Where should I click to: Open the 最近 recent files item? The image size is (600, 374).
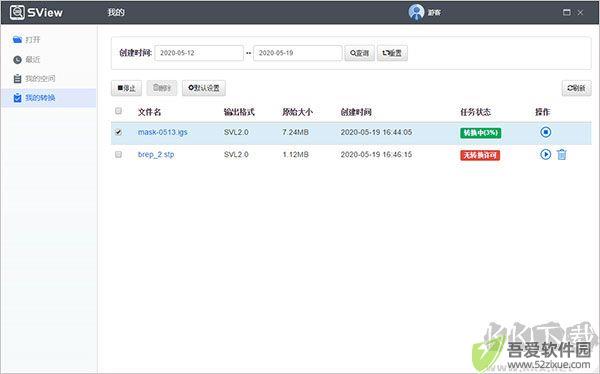pyautogui.click(x=26, y=59)
